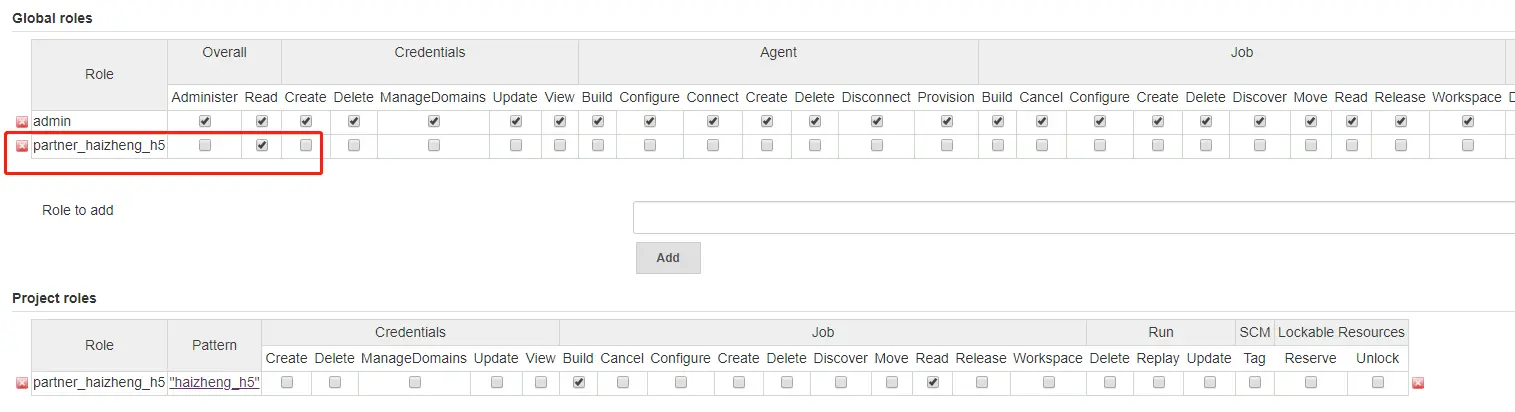Screen dimensions: 1515x412
Task: Uncheck Job Read in project roles row
Action: pos(932,382)
